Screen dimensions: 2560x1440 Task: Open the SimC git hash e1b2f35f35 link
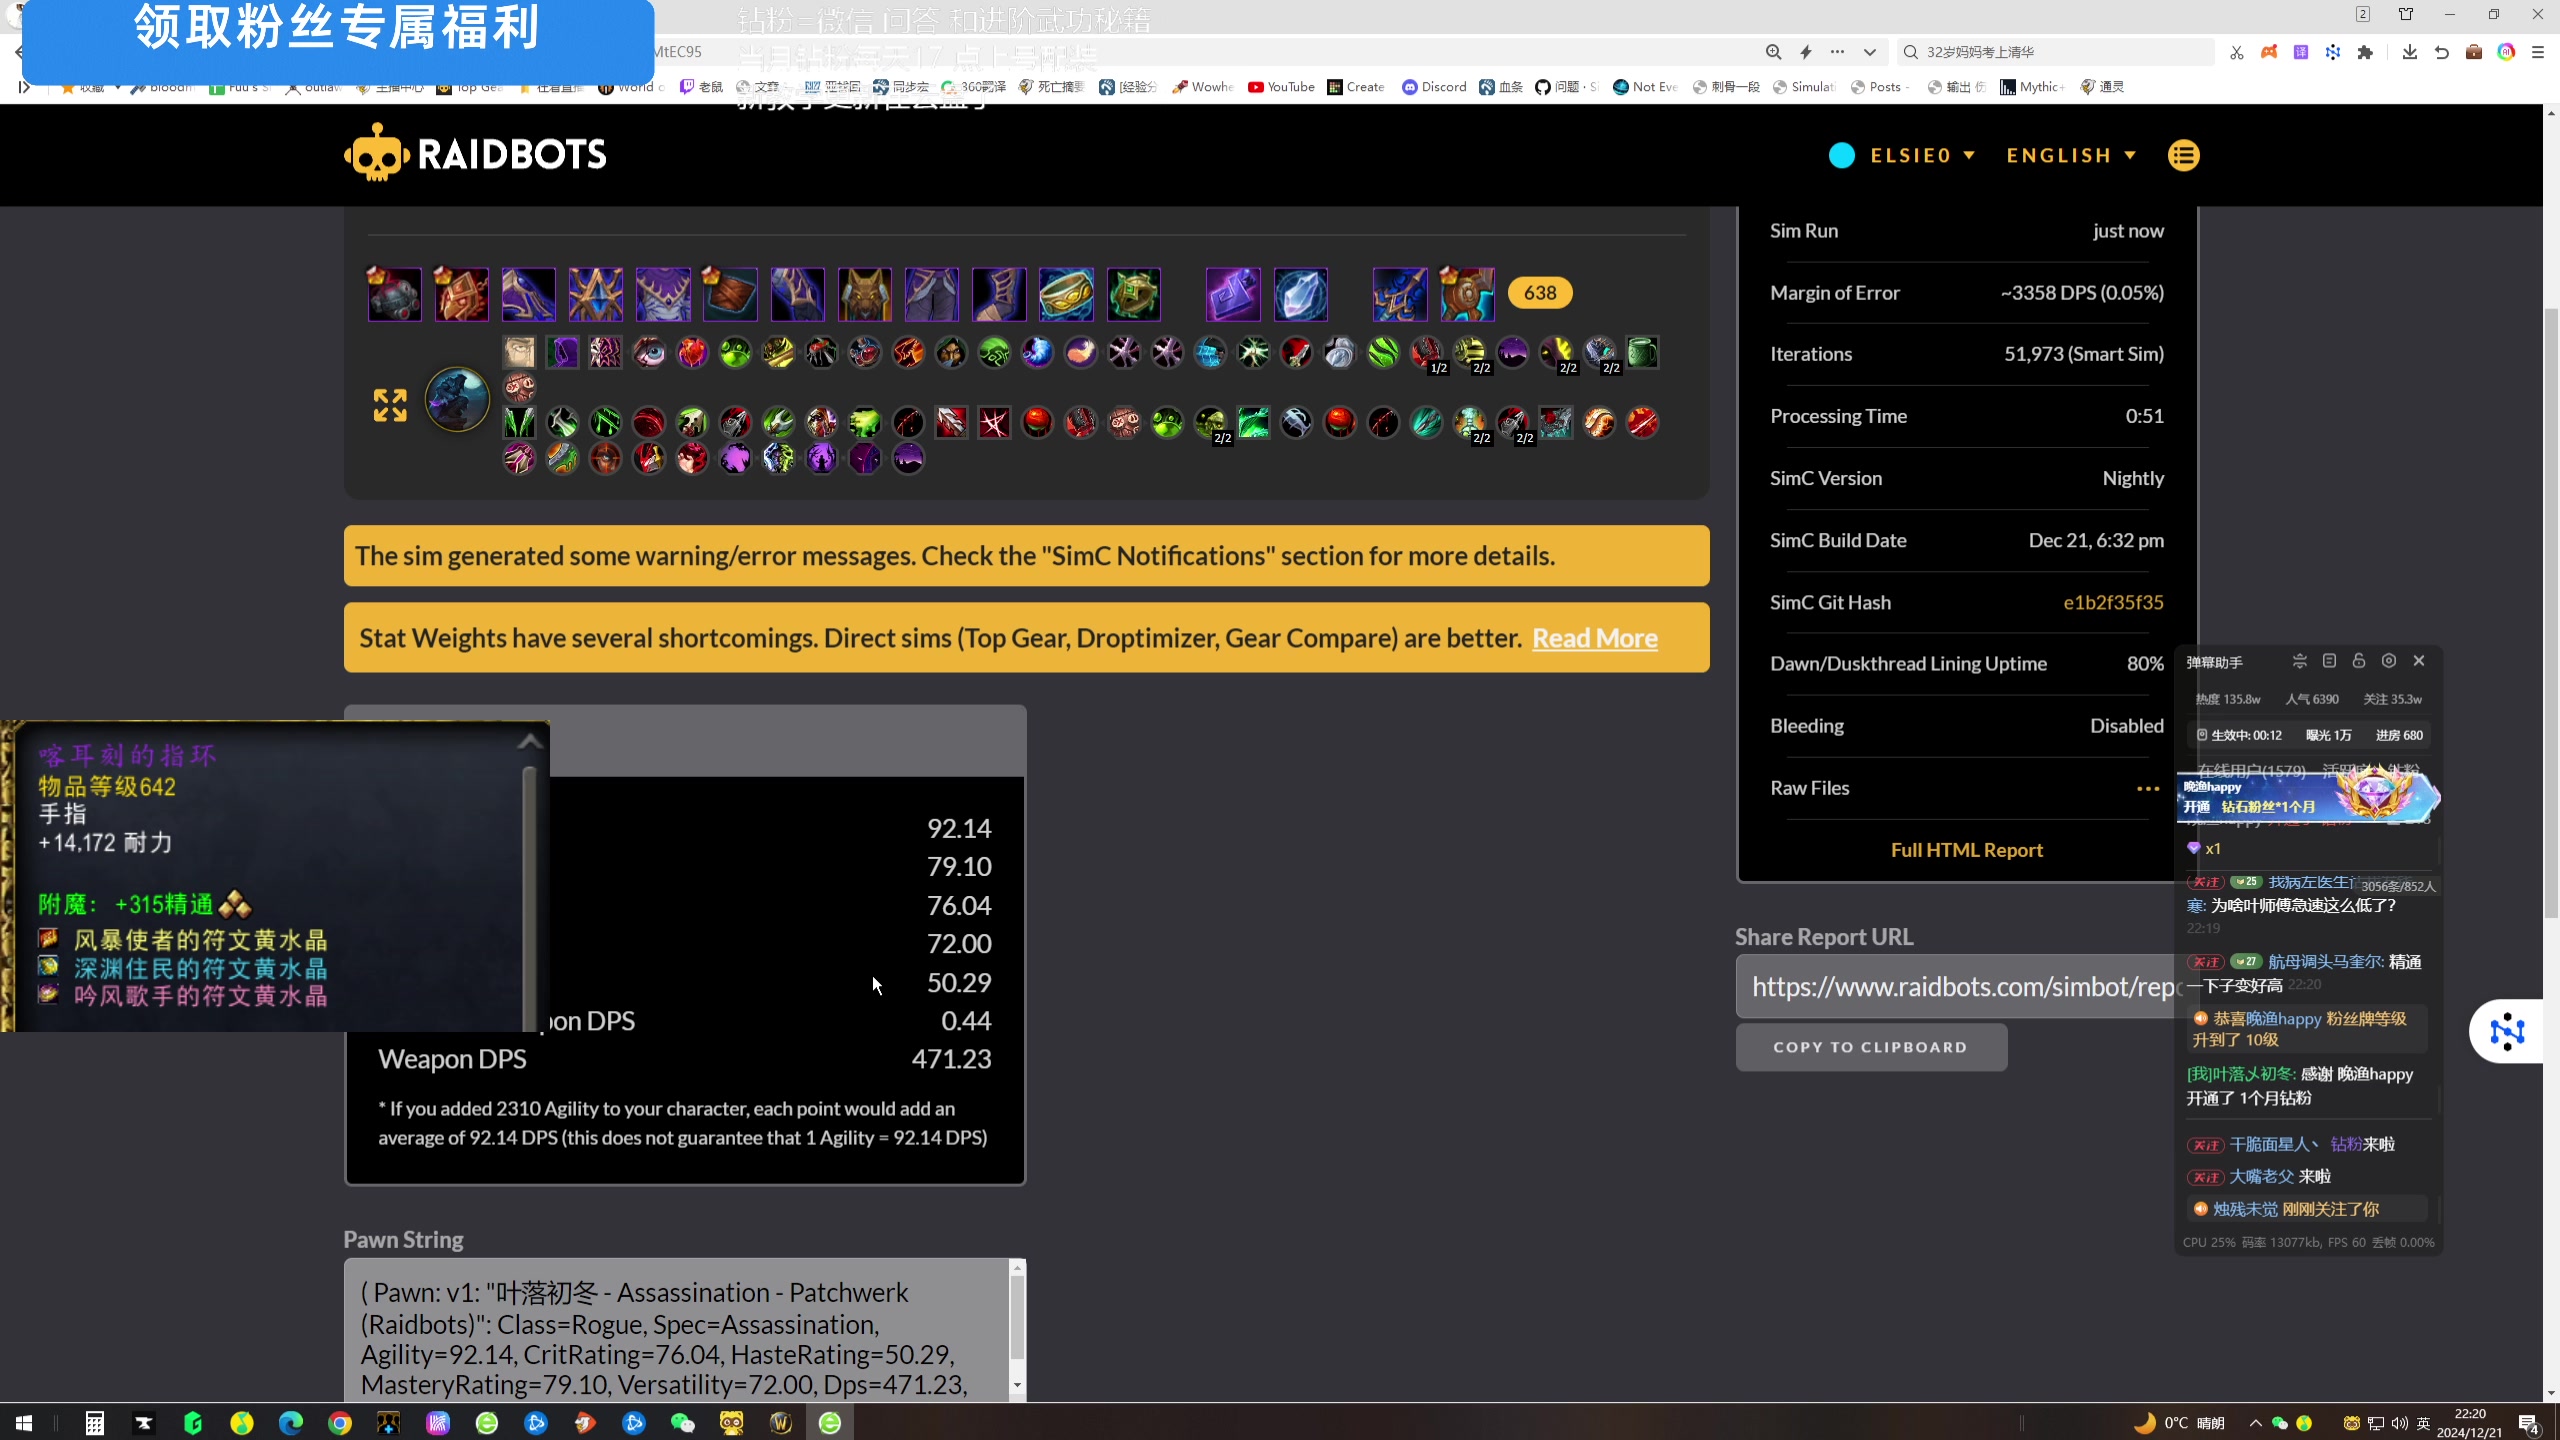(x=2113, y=602)
